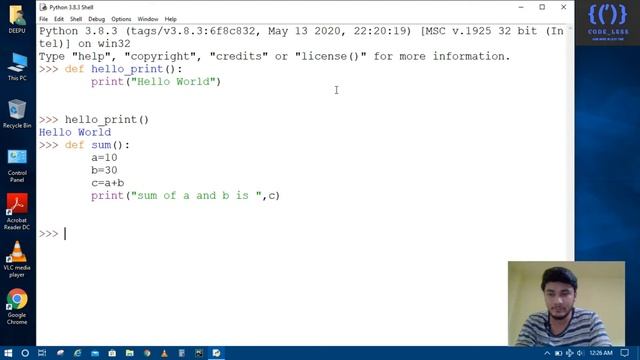640x360 pixels.
Task: Open the Edit menu in IDLE
Action: pos(59,19)
